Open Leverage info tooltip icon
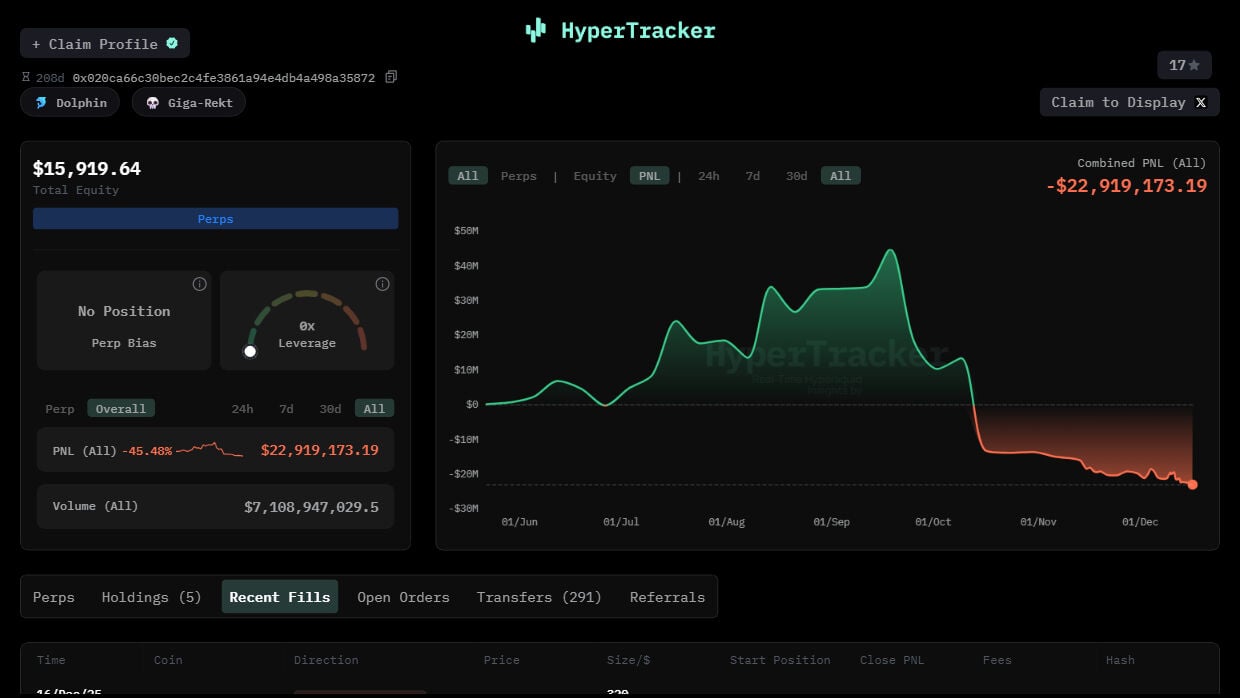 coord(382,284)
